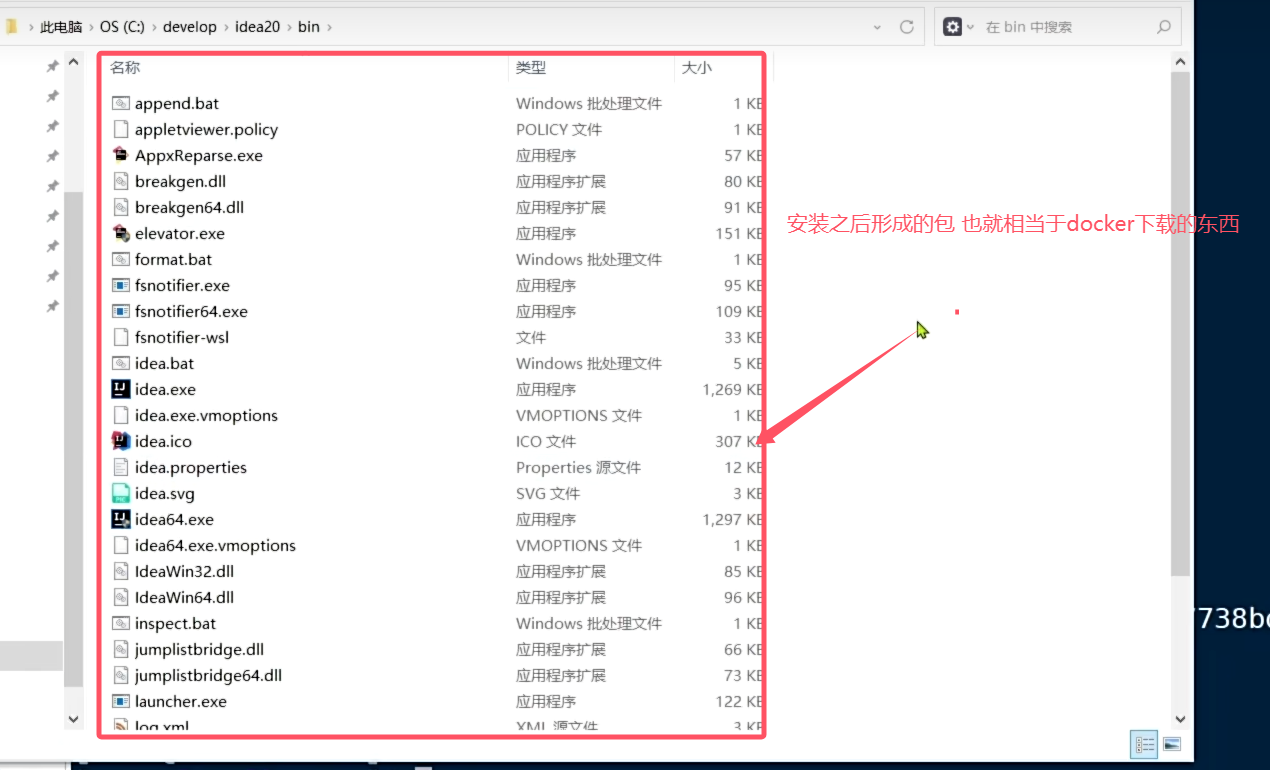1270x770 pixels.
Task: Expand the chevron after 此电脑 breadcrumb
Action: (x=91, y=27)
